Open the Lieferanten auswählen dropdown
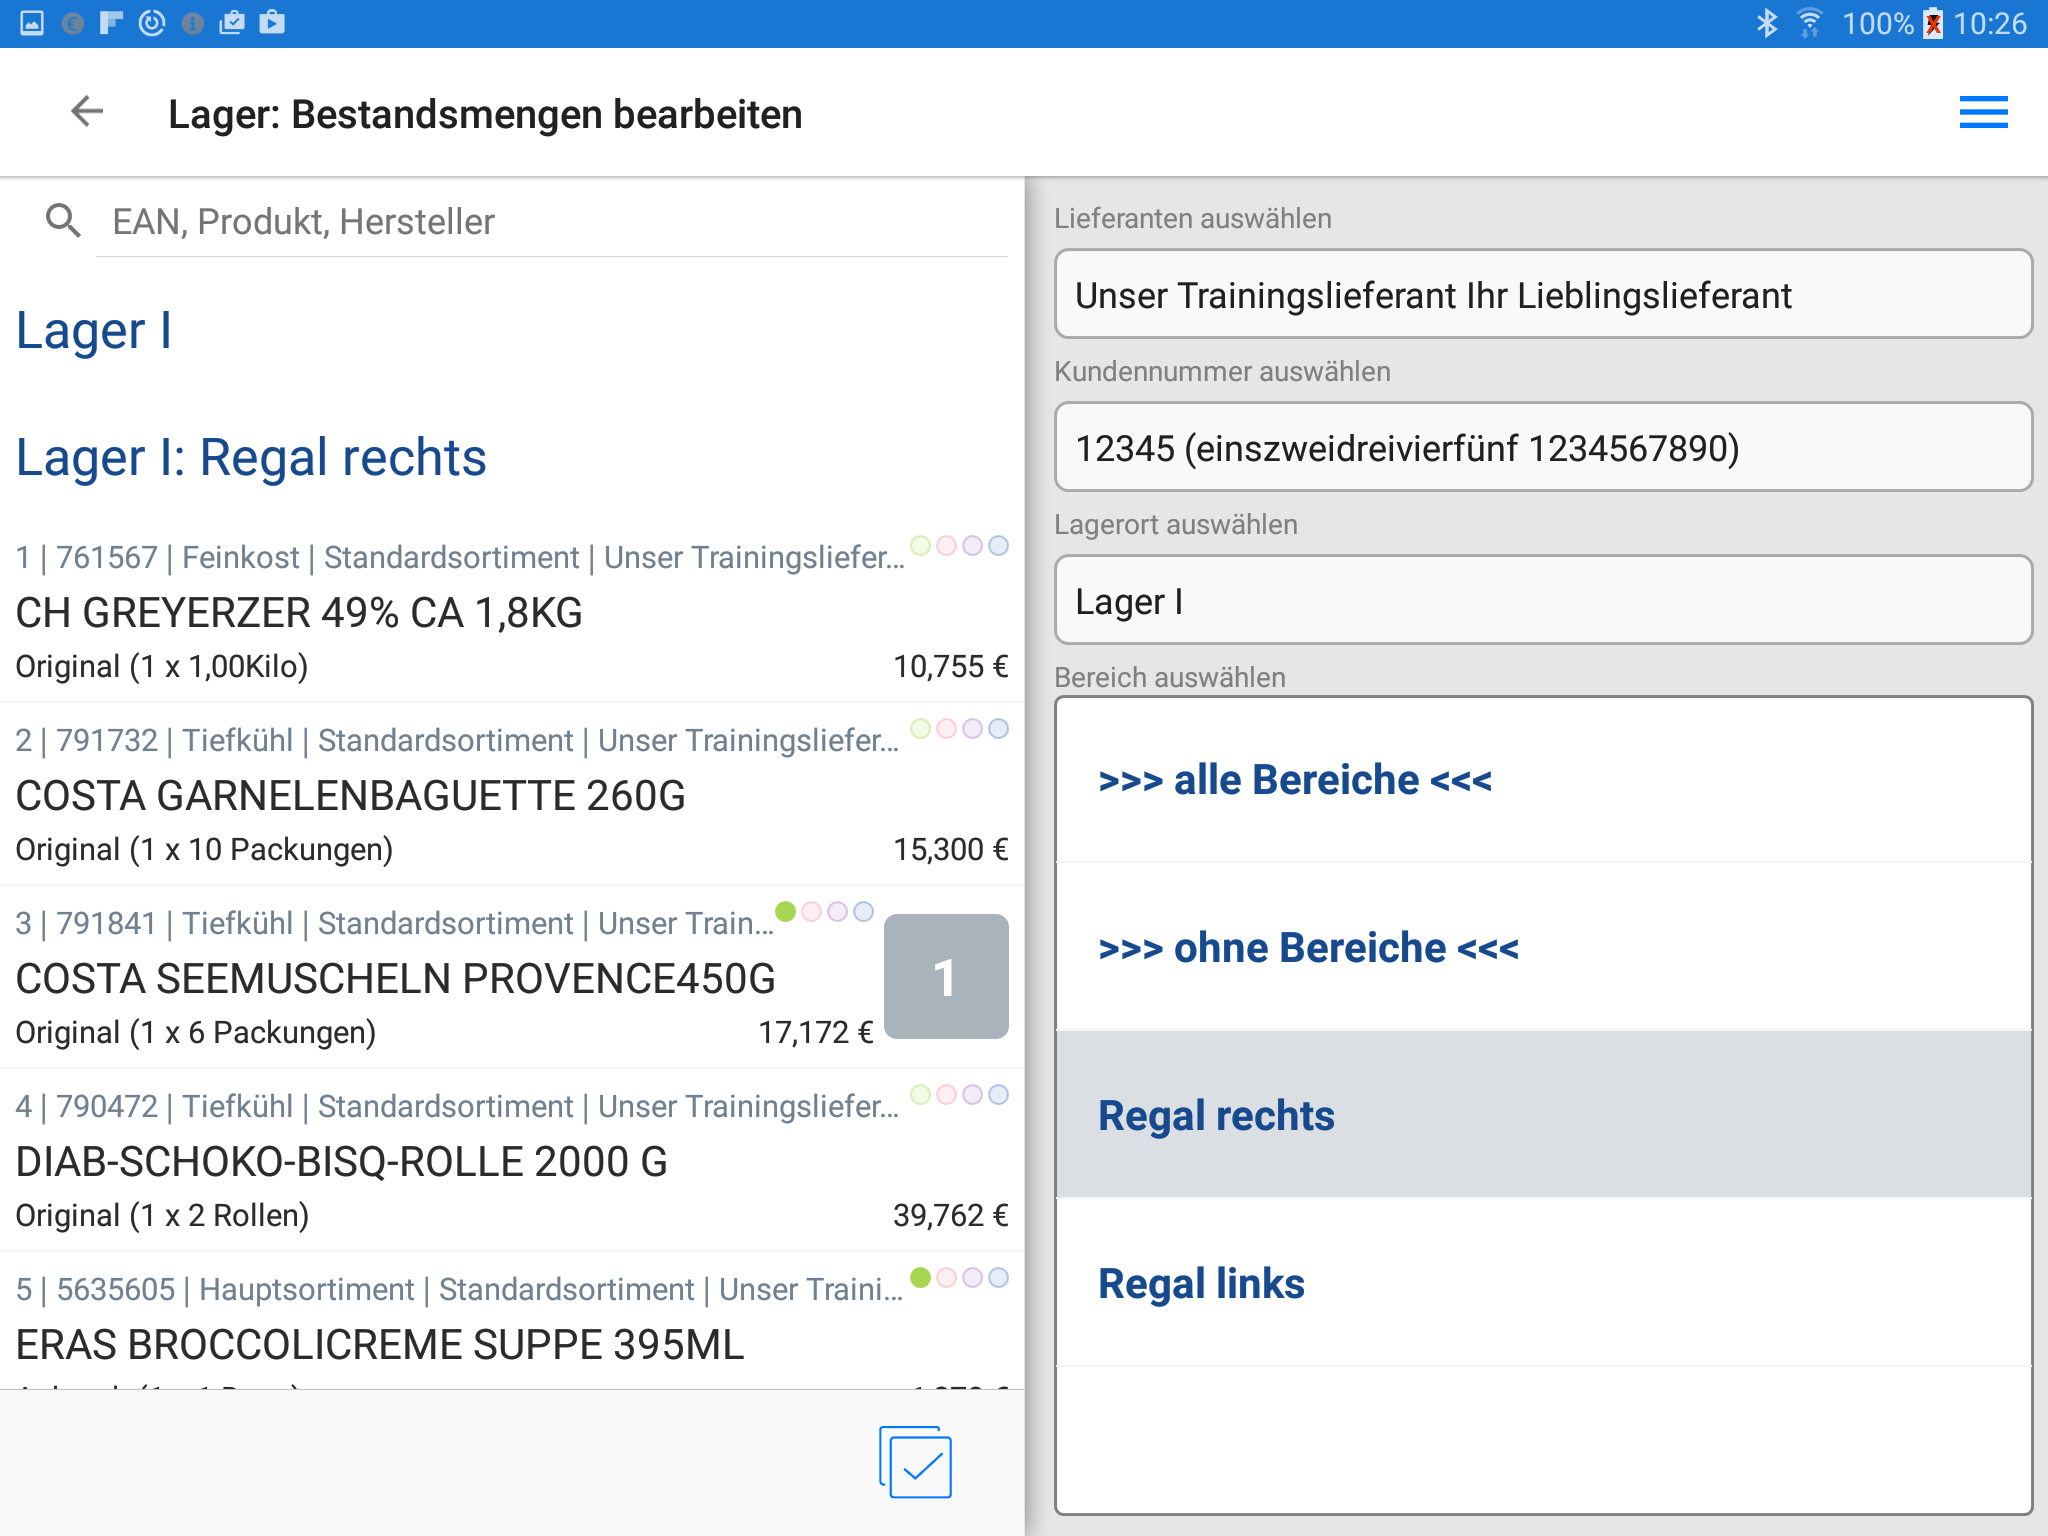 [1543, 295]
